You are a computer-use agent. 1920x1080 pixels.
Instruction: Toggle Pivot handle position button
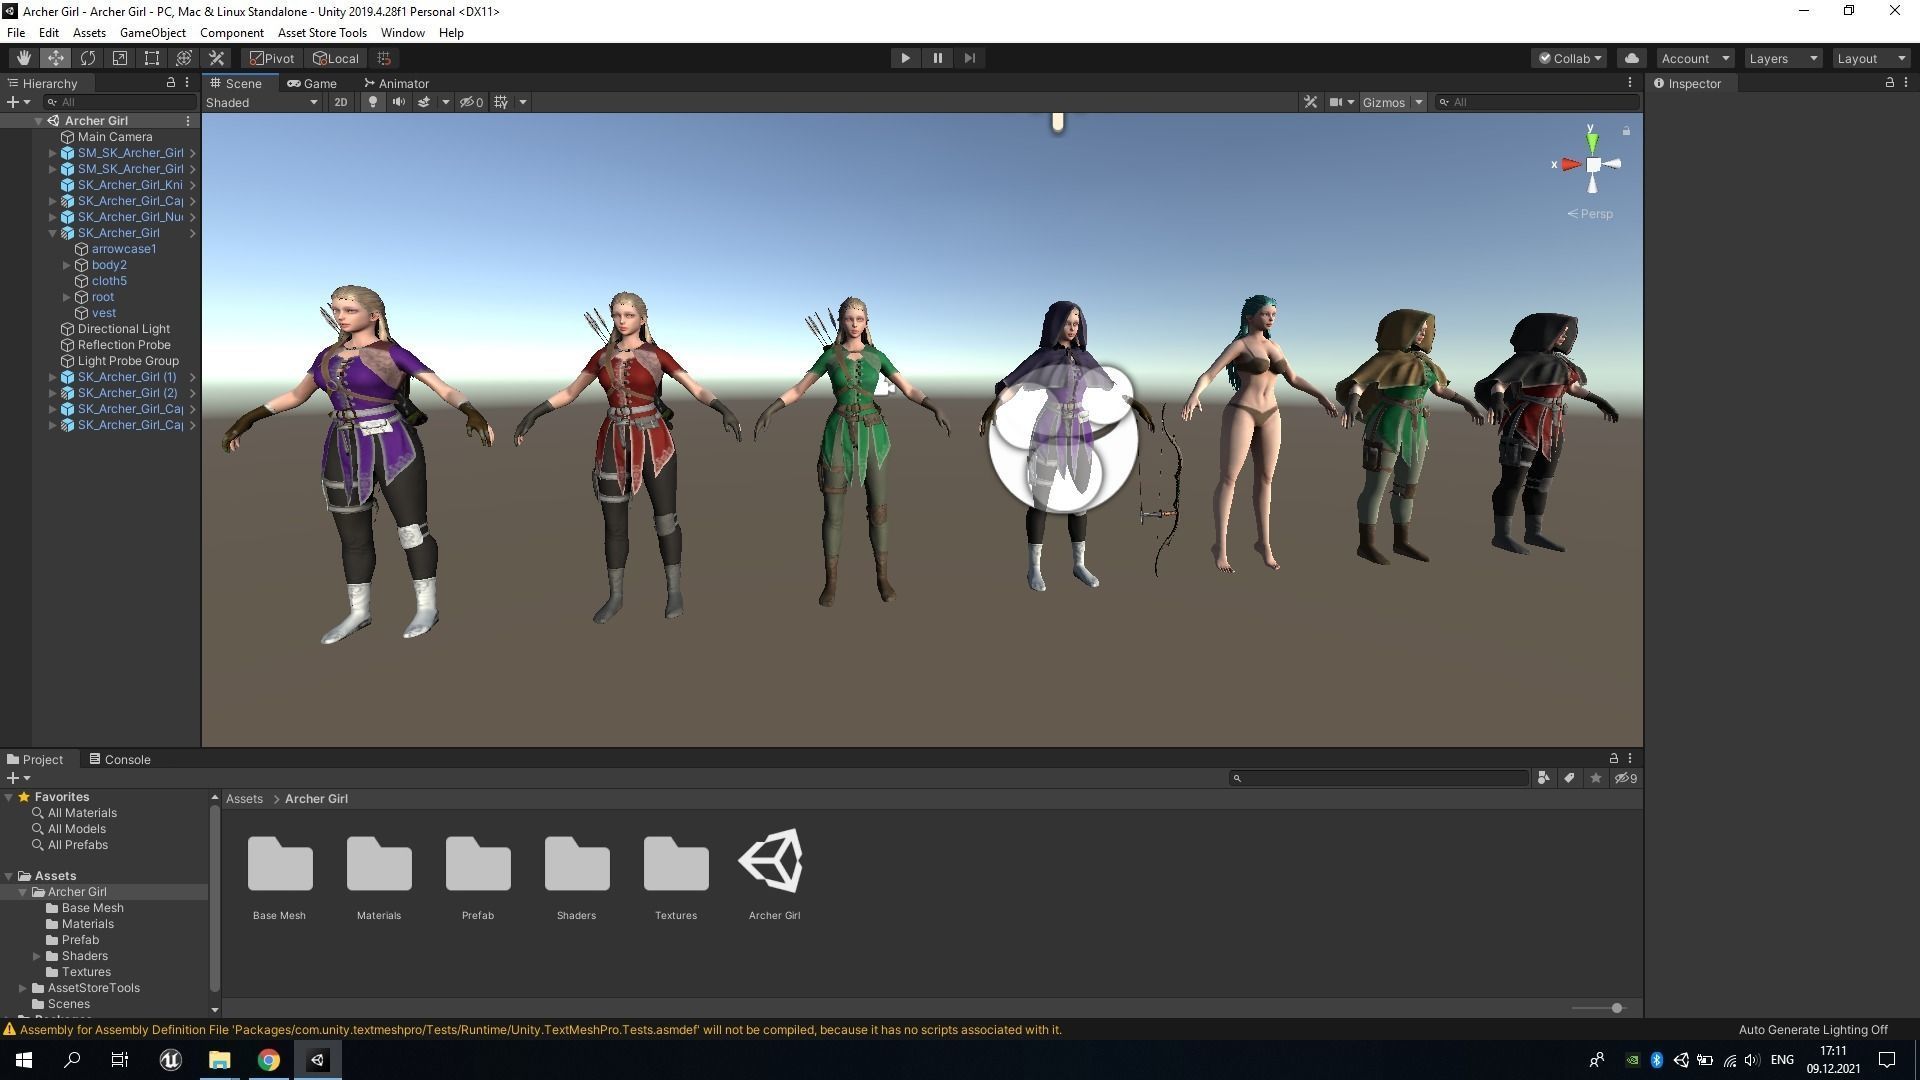coord(272,58)
